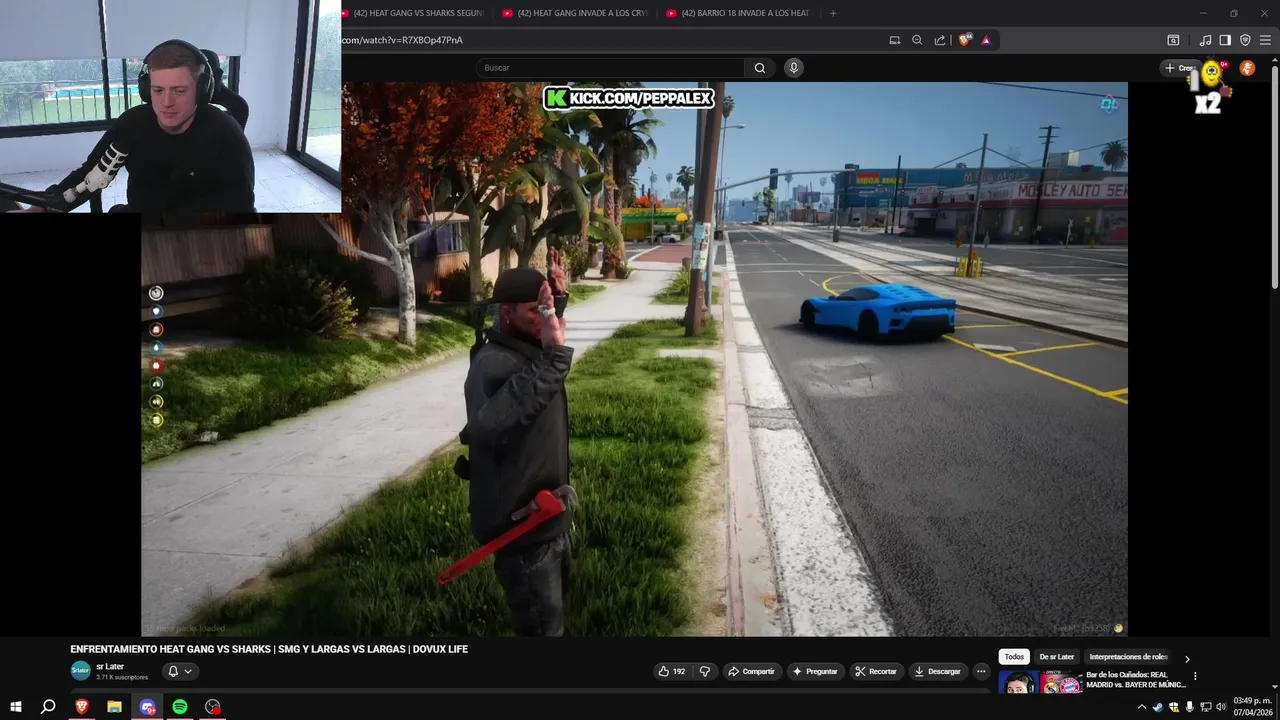Activate voice search microphone icon
Image resolution: width=1280 pixels, height=720 pixels.
click(x=793, y=68)
